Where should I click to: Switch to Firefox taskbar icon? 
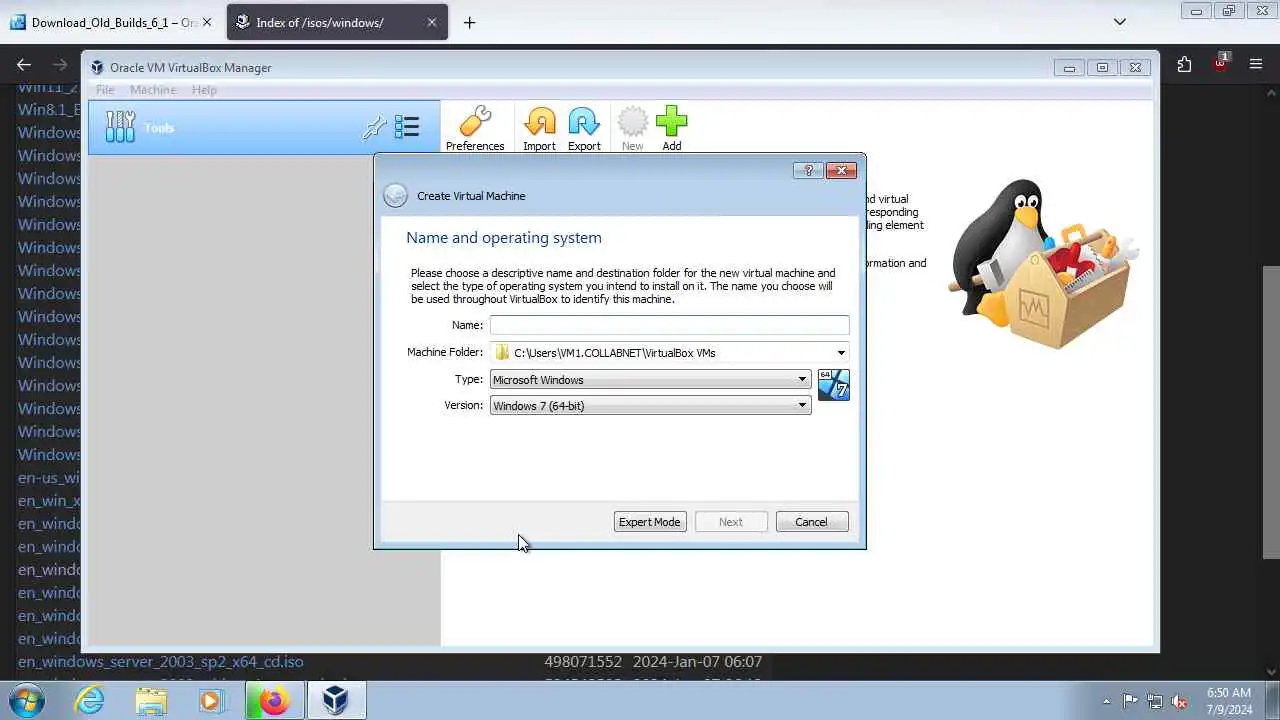pos(273,700)
